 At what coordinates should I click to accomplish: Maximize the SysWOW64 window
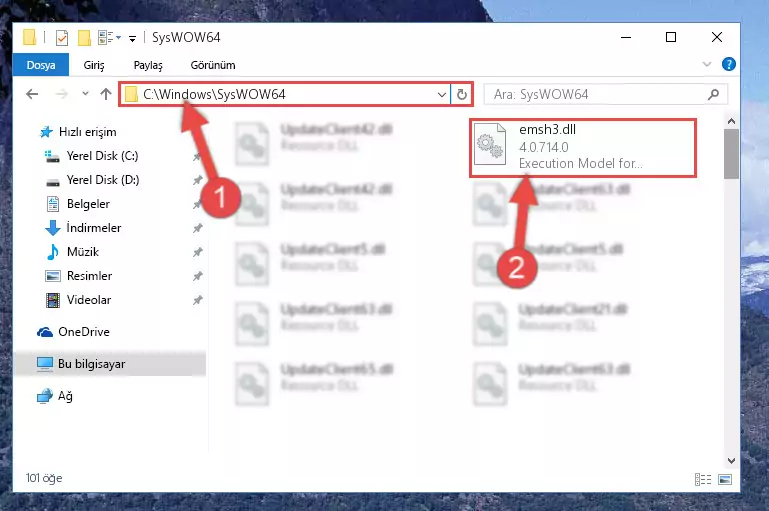(671, 37)
